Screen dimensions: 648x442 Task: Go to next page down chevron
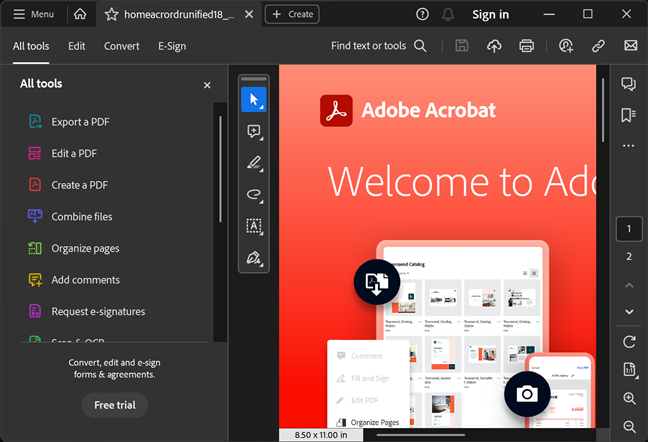629,312
